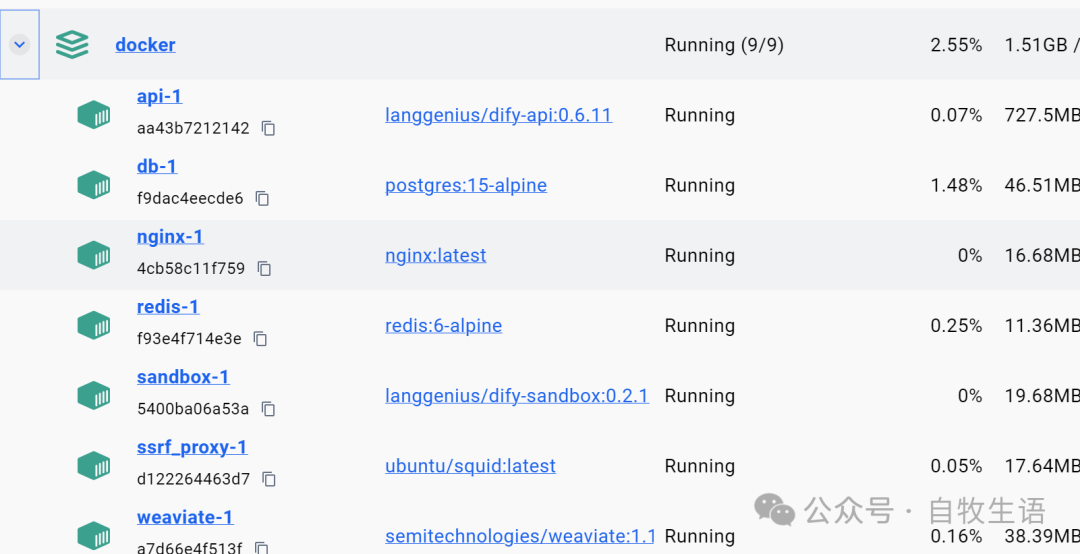
Task: Select redis-1 memory value 11.36MB
Action: (x=1042, y=326)
